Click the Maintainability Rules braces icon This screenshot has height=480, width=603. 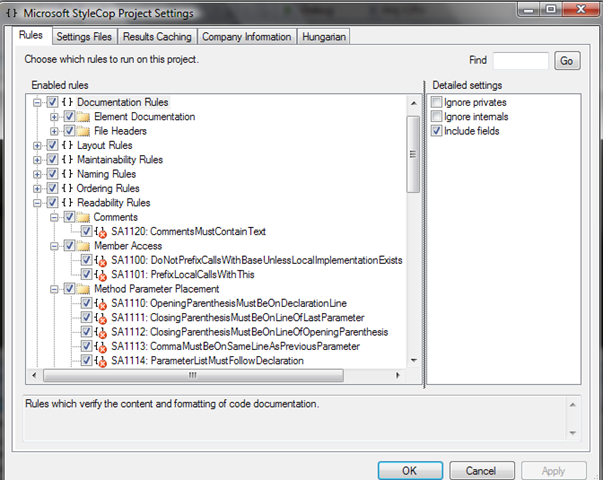(67, 160)
